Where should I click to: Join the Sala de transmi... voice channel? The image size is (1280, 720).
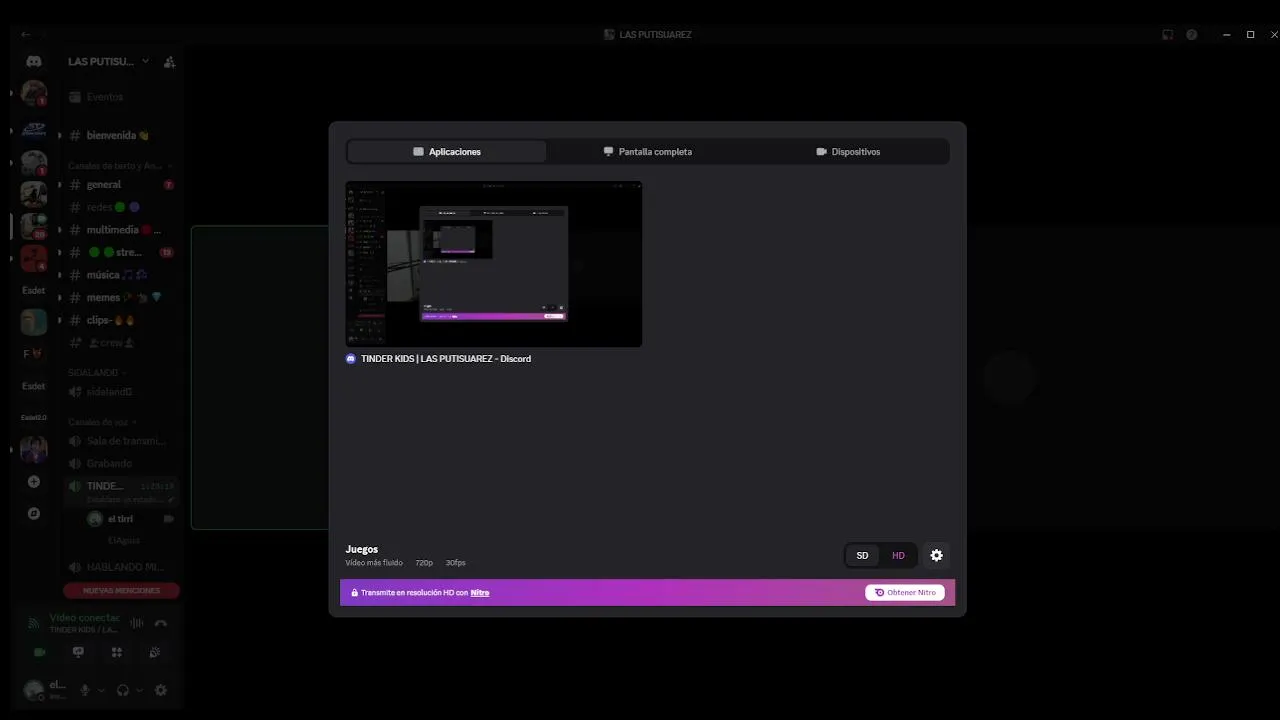click(120, 441)
